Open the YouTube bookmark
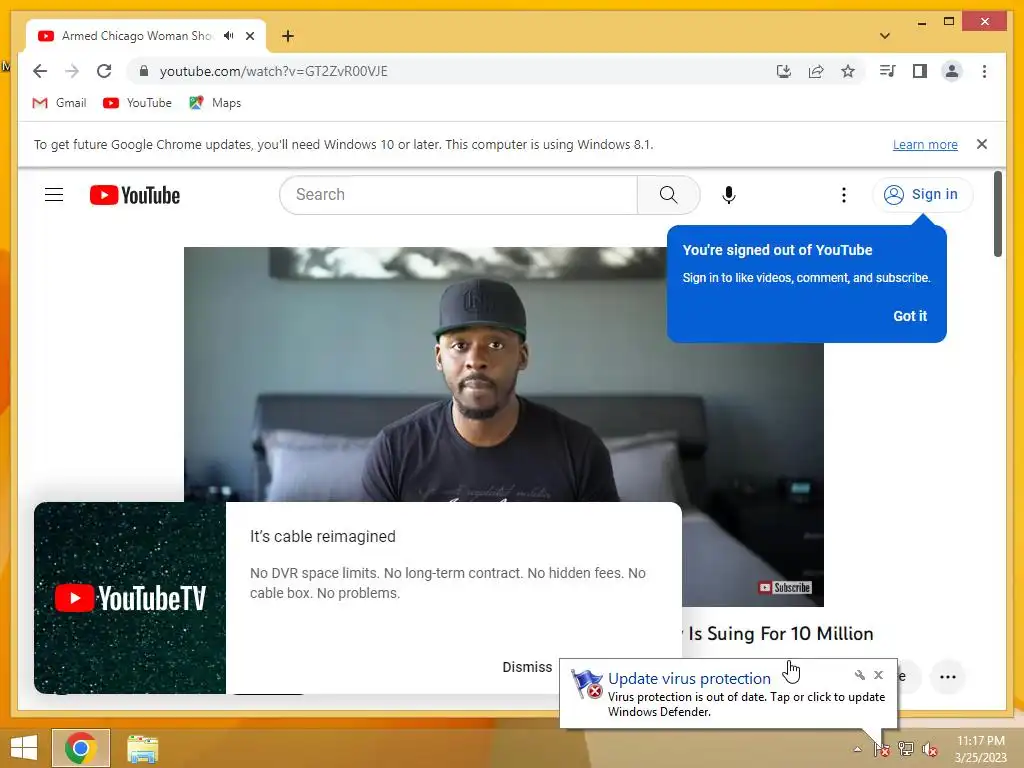The height and width of the screenshot is (768, 1024). [x=138, y=103]
